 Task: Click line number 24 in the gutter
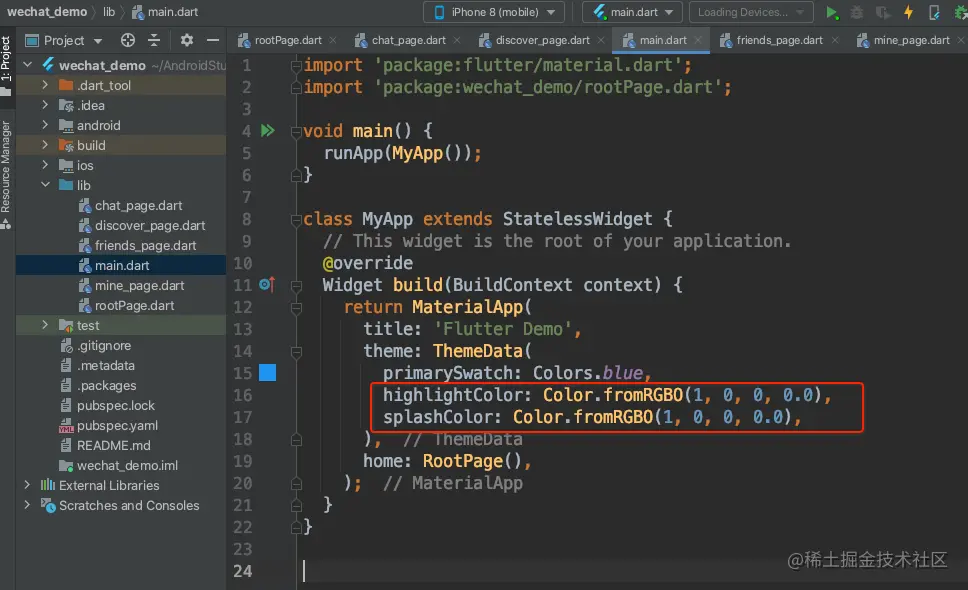click(x=243, y=571)
